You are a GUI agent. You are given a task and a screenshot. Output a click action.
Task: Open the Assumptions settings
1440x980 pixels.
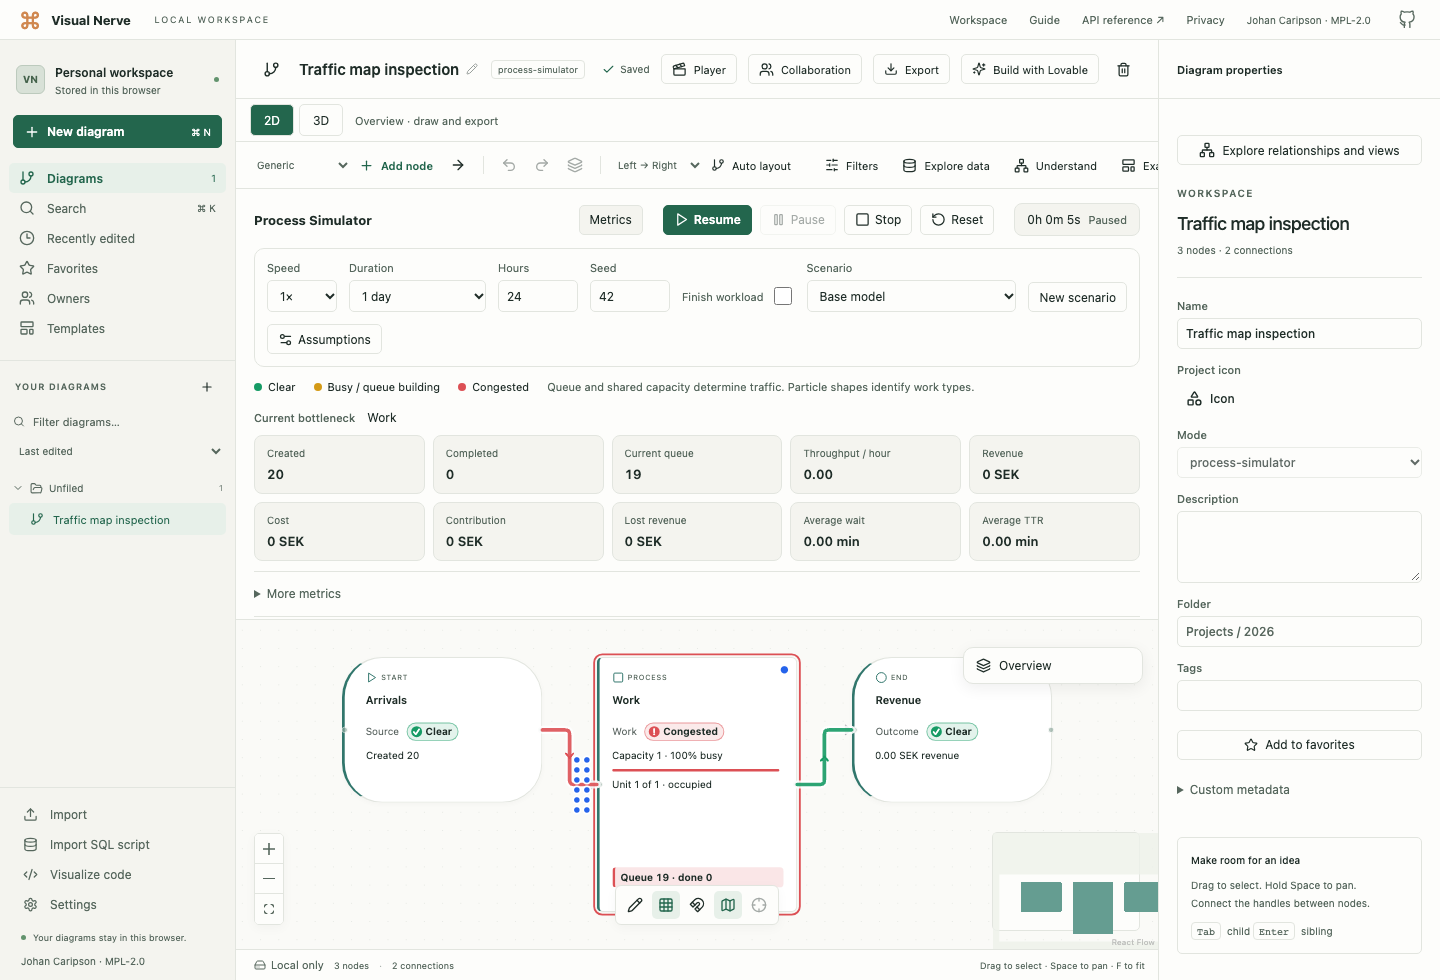click(324, 340)
